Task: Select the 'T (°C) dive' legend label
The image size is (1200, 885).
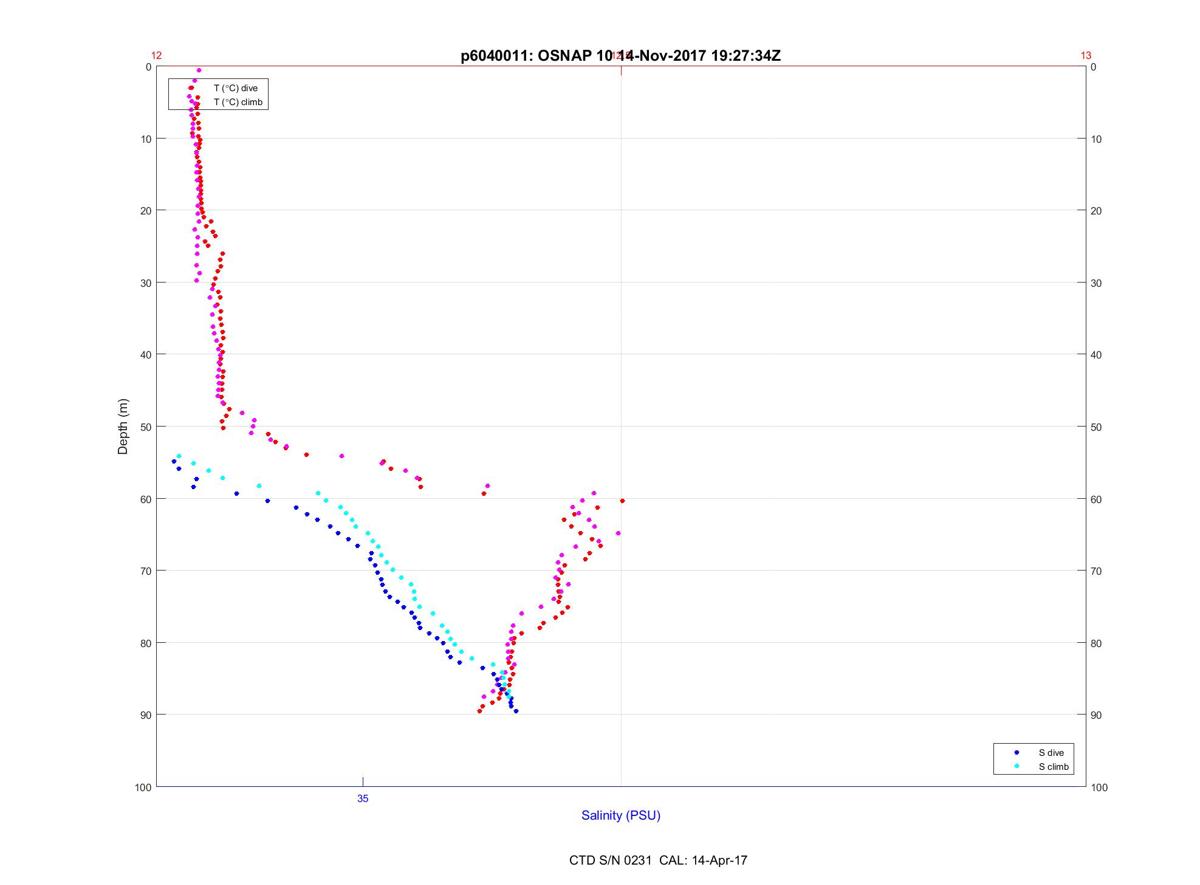Action: tap(235, 88)
